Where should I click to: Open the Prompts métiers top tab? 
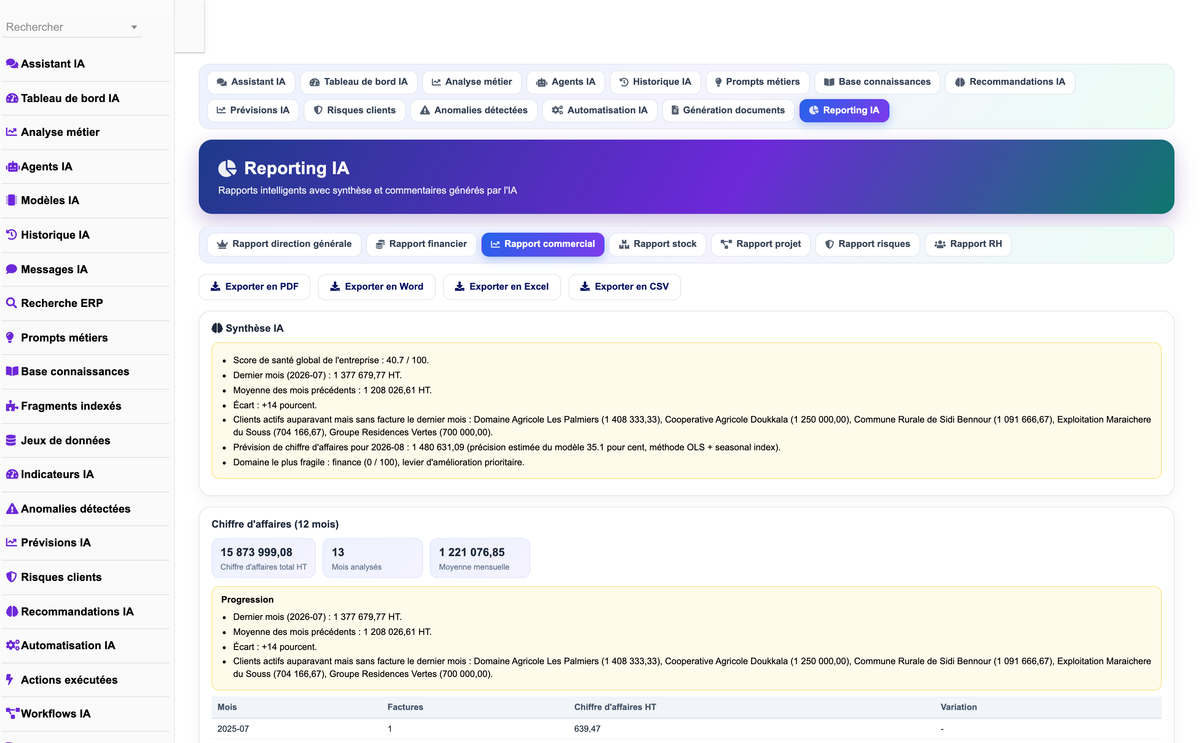pos(757,82)
